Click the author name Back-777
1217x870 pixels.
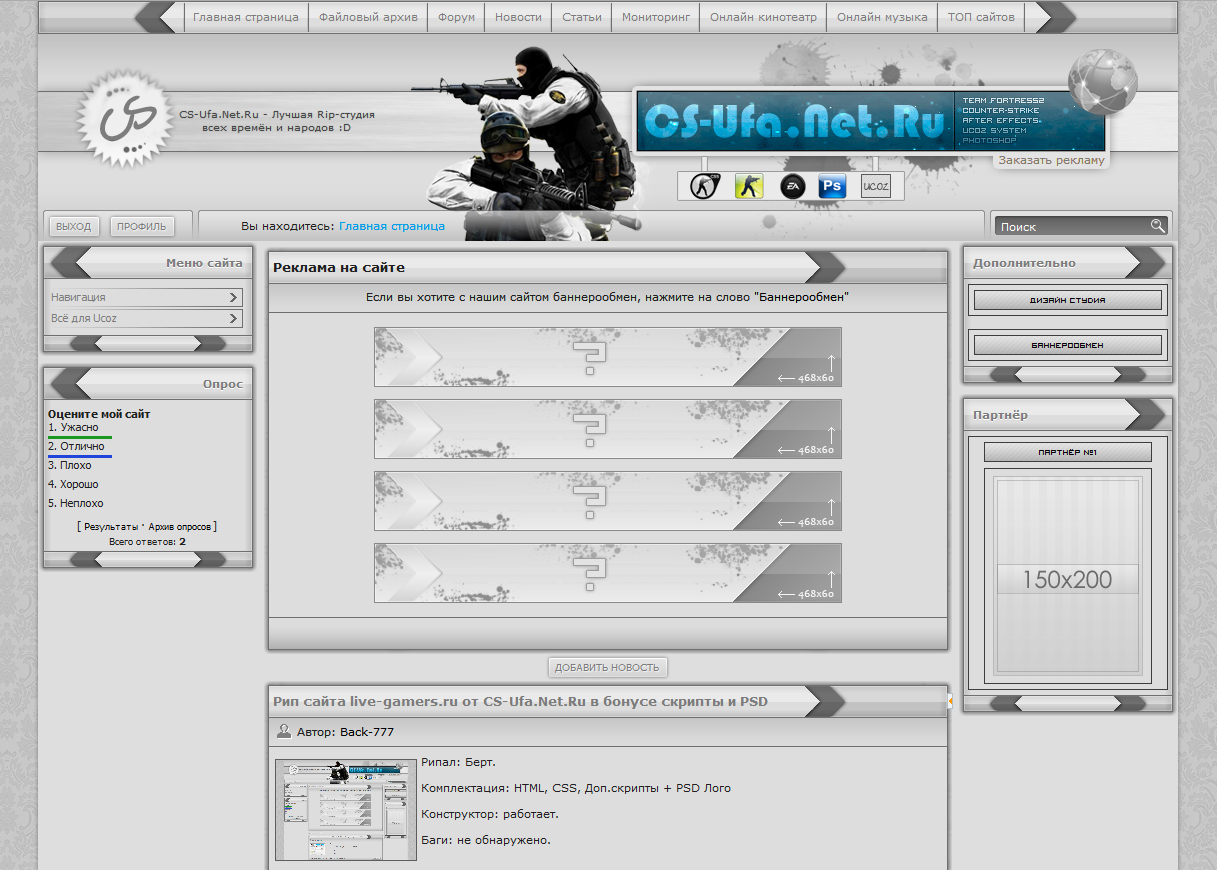[367, 732]
